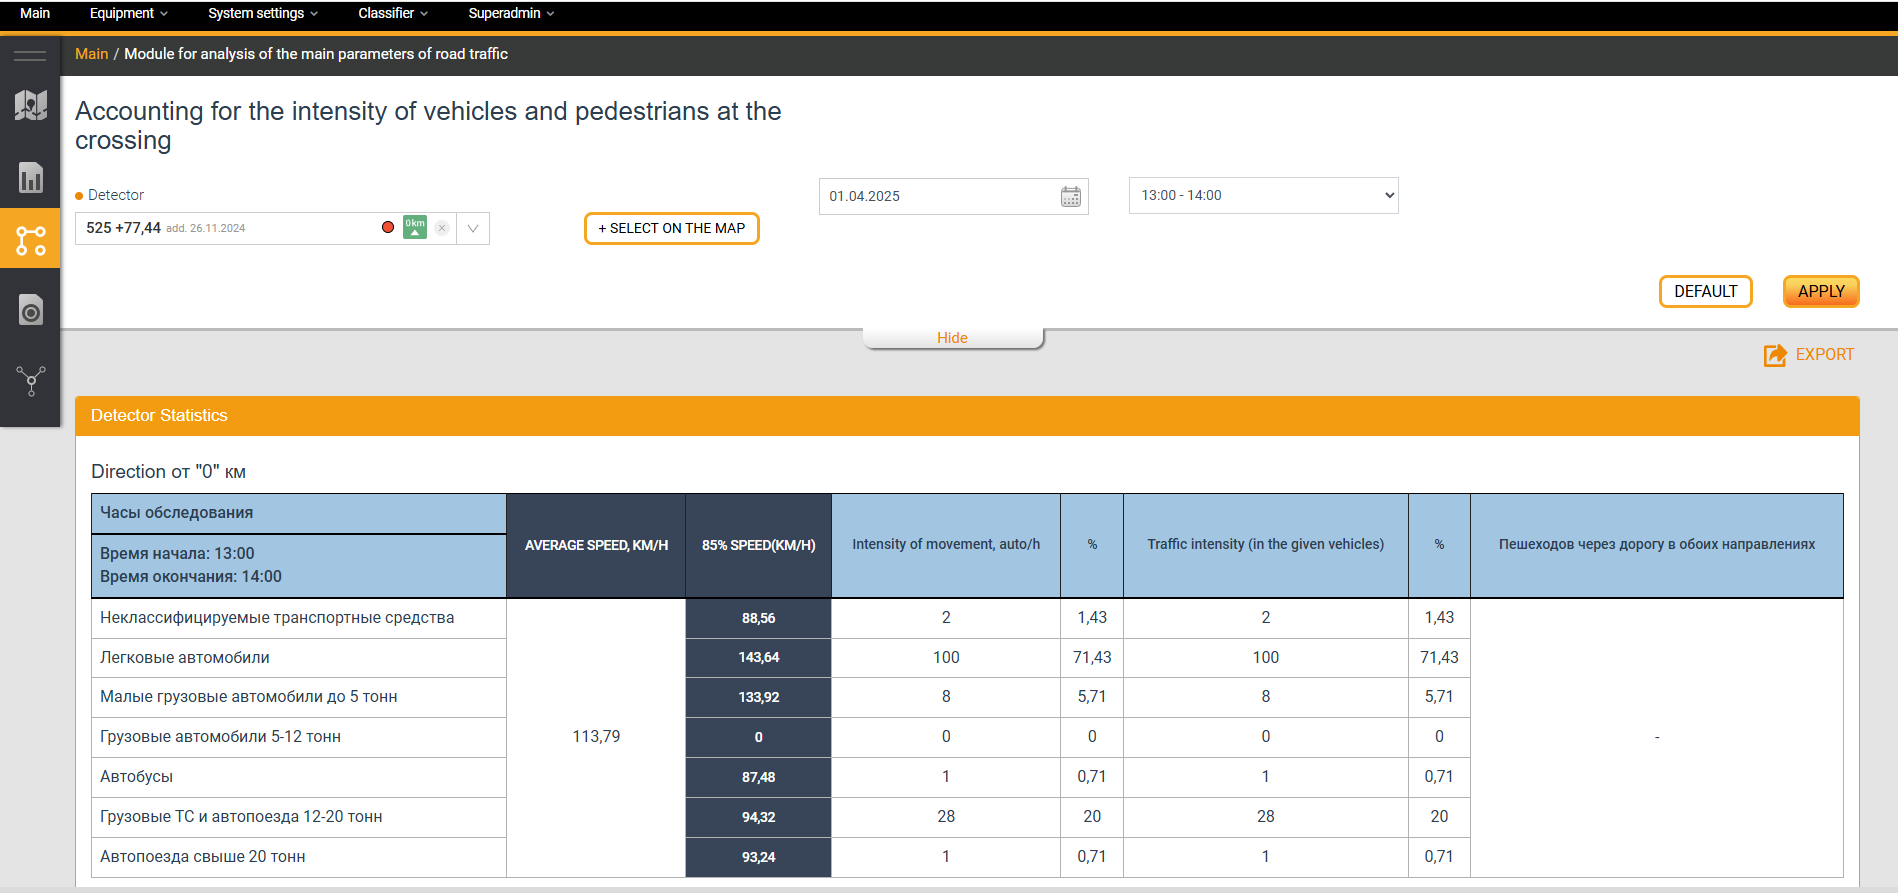Go to Main in the top menu

[x=35, y=13]
